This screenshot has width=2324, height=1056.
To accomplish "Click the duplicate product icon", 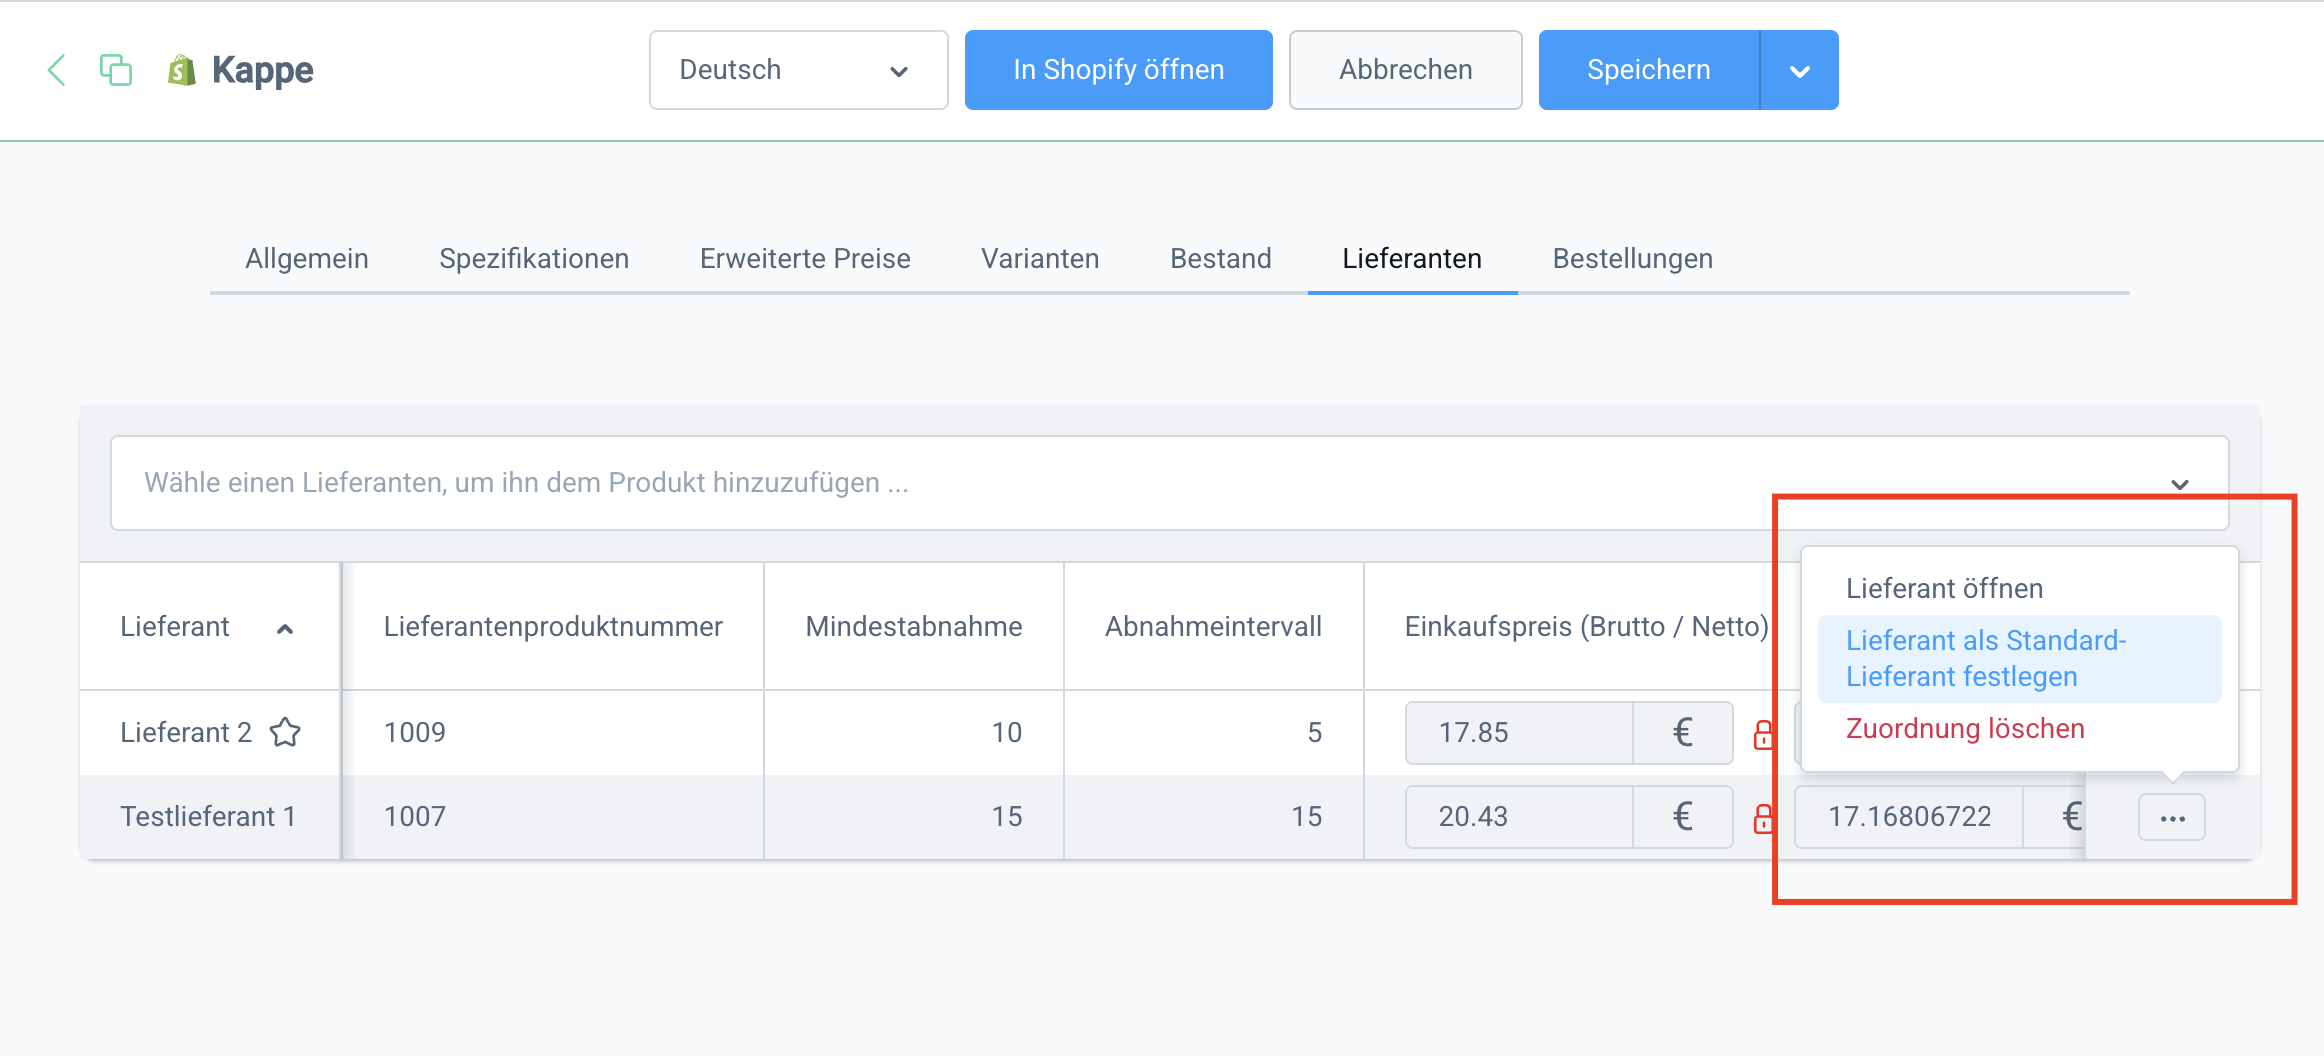I will point(116,70).
